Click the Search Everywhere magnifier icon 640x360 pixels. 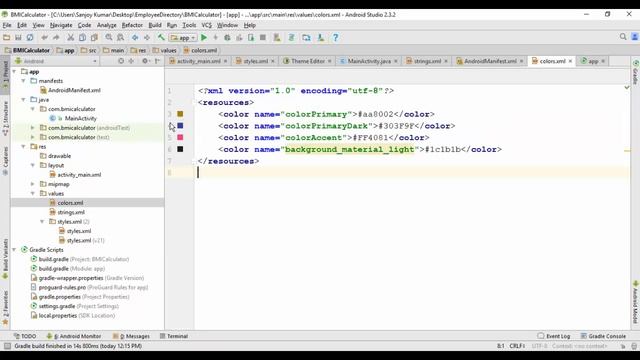[x=623, y=37]
